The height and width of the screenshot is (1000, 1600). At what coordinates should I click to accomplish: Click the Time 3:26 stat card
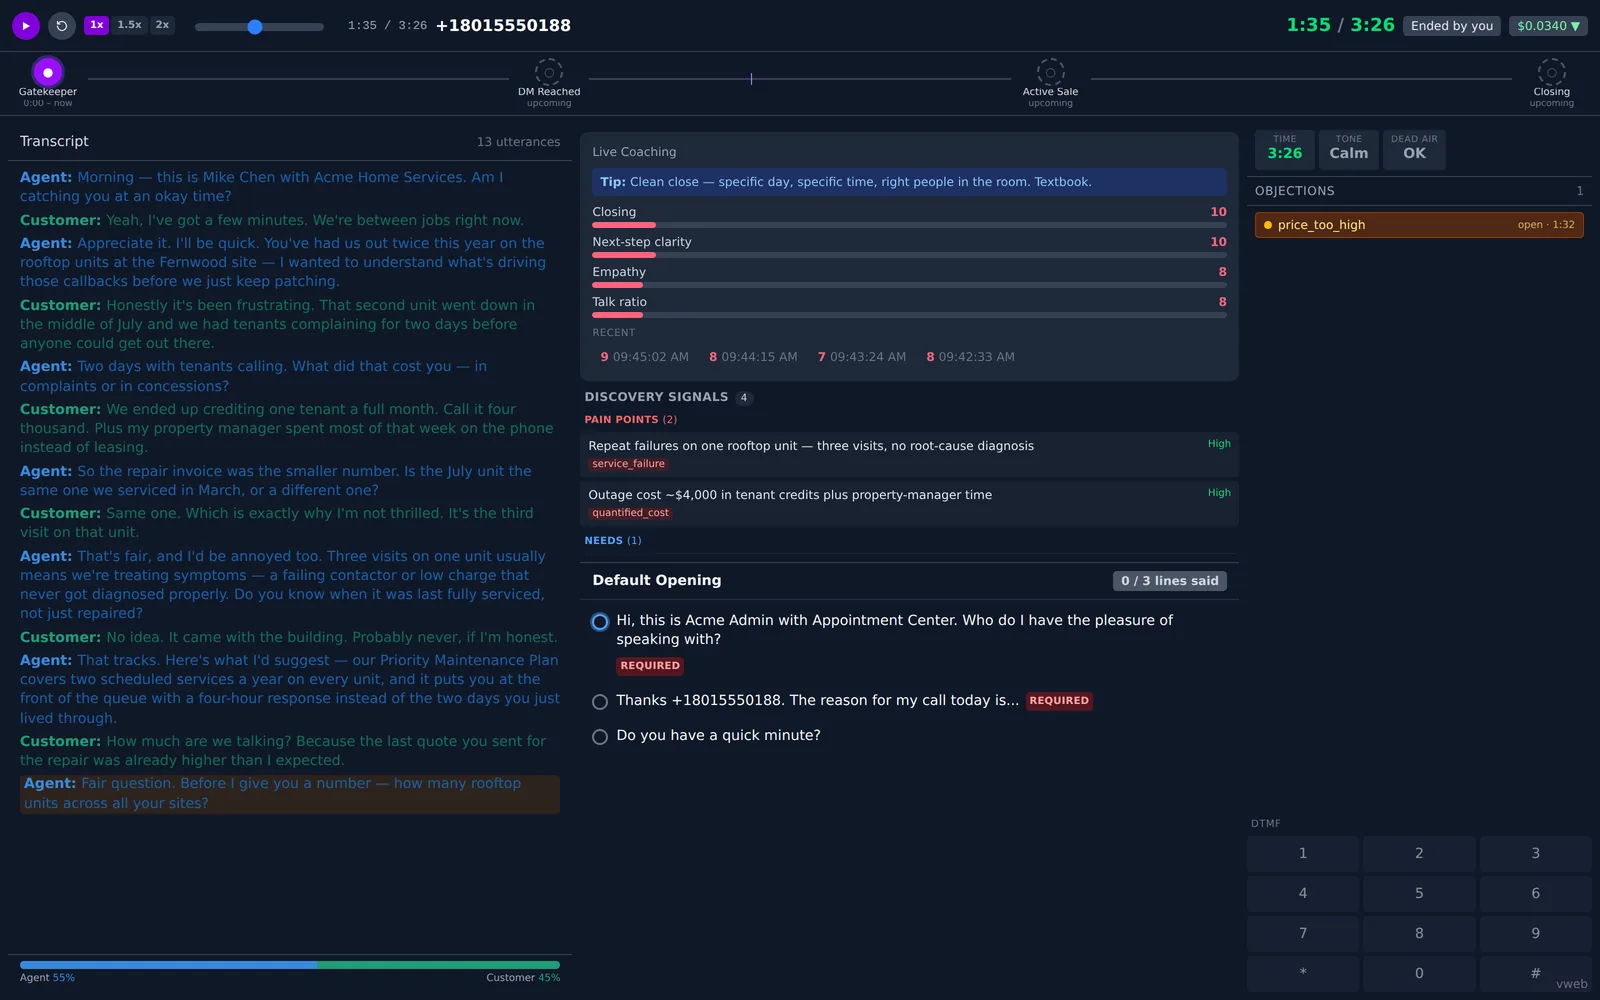point(1285,149)
